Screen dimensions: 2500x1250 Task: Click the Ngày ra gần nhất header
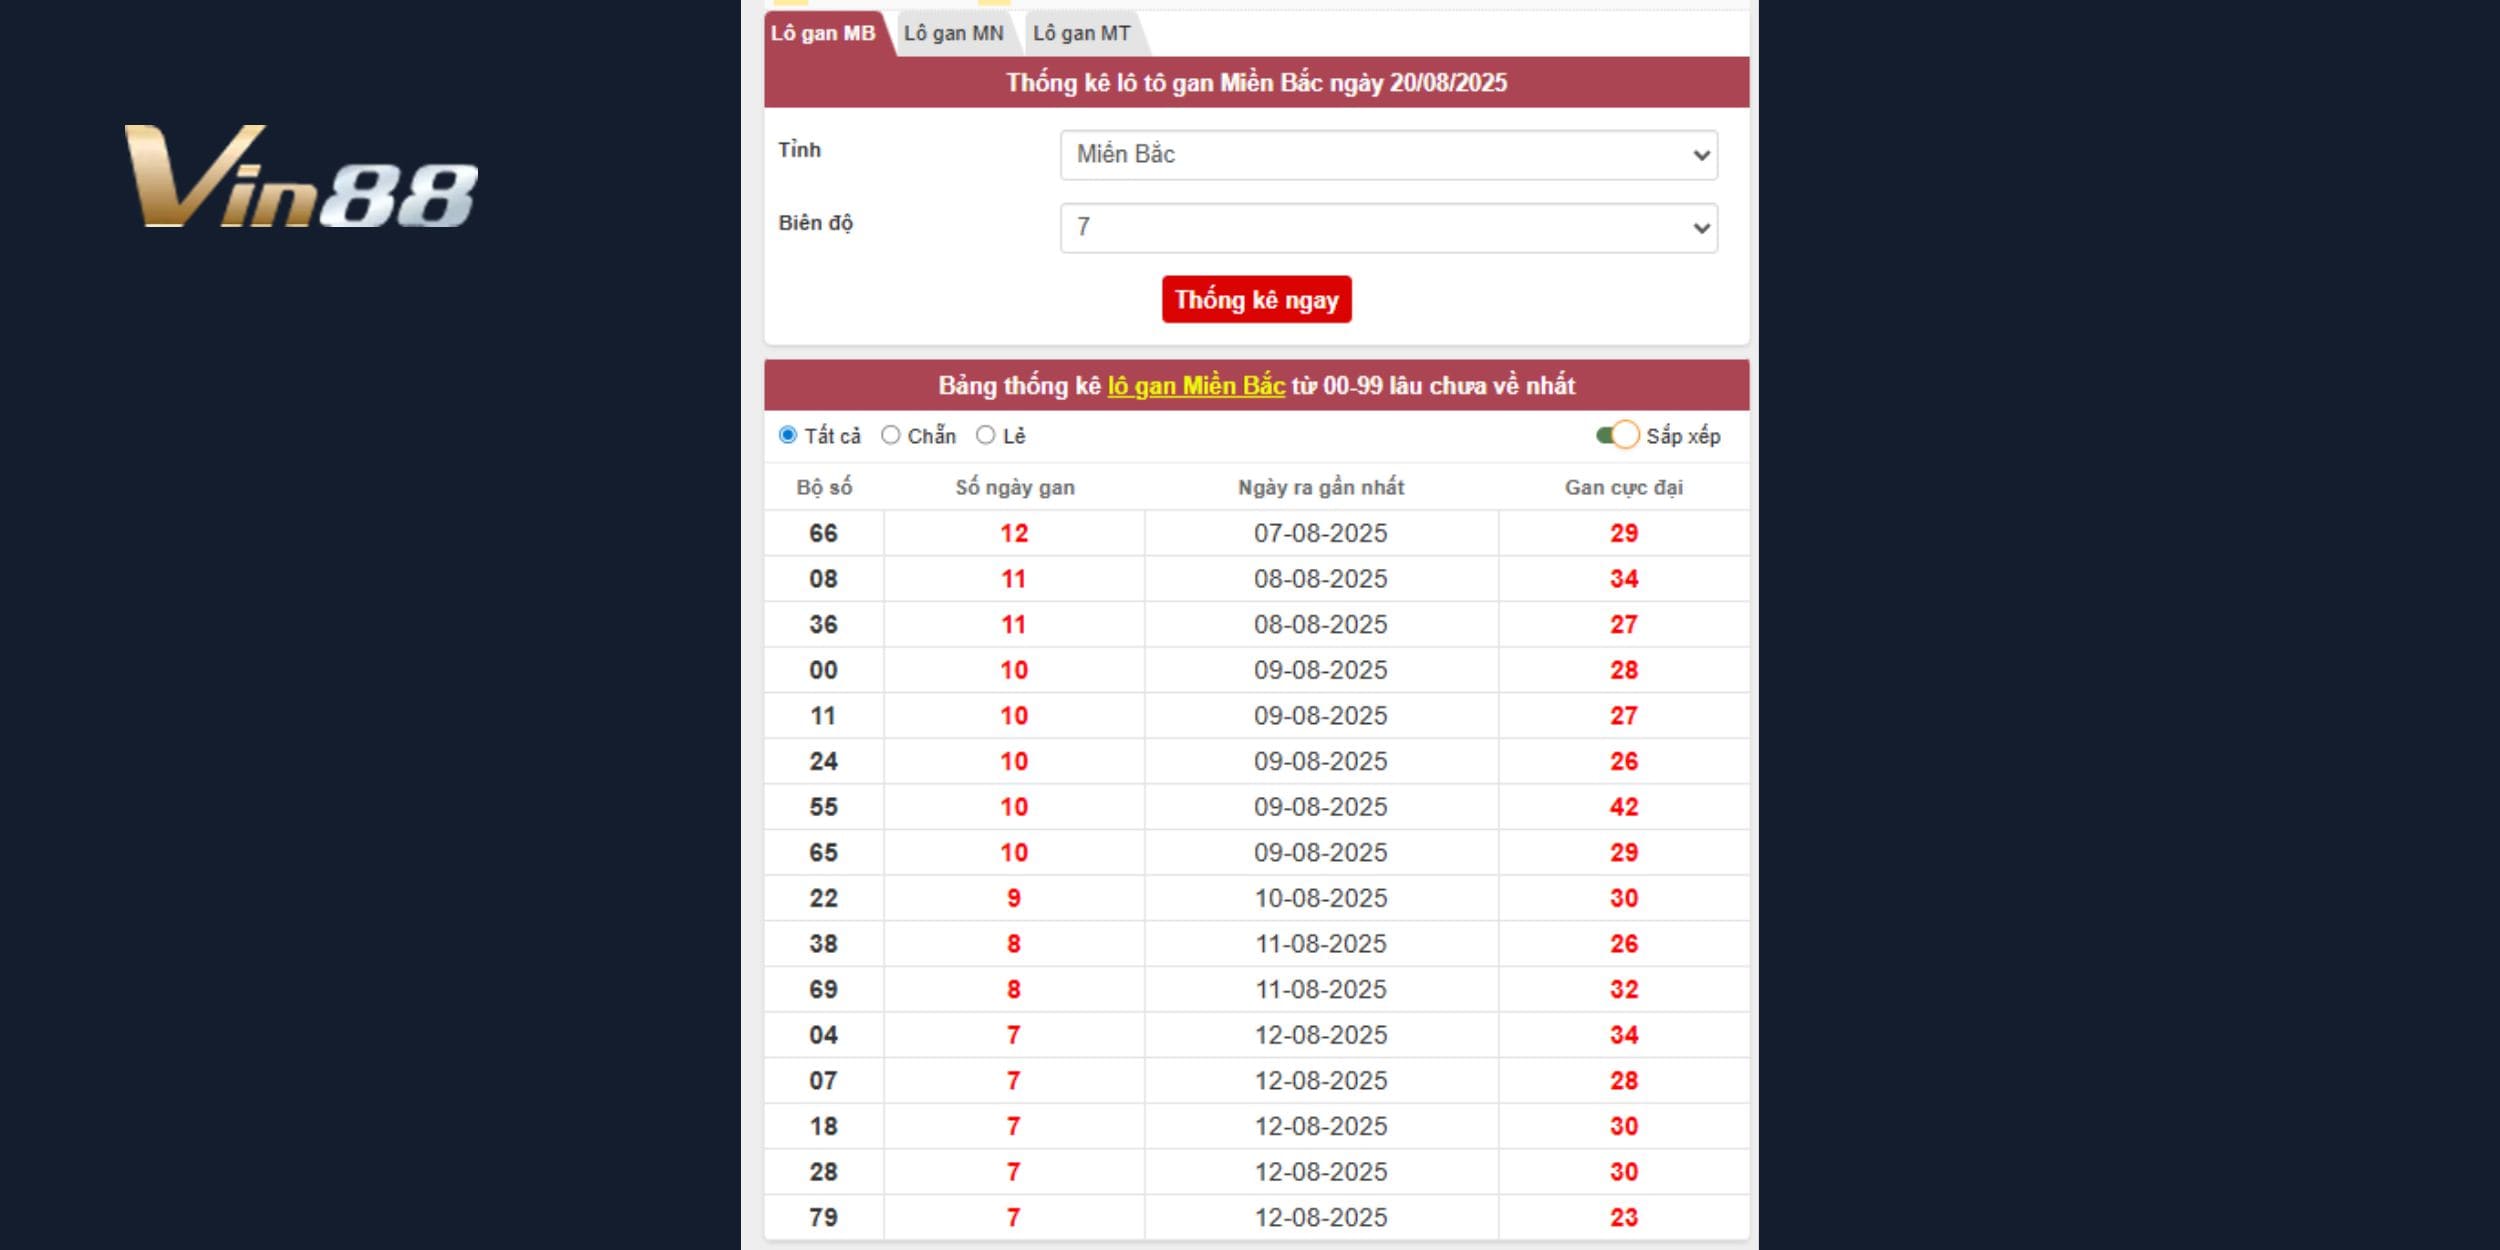(1320, 488)
